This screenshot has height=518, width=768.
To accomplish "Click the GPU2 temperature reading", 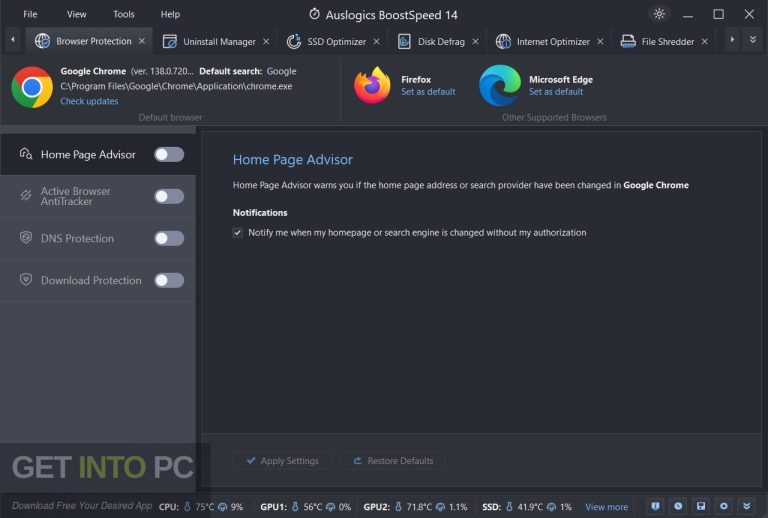I will [x=419, y=507].
